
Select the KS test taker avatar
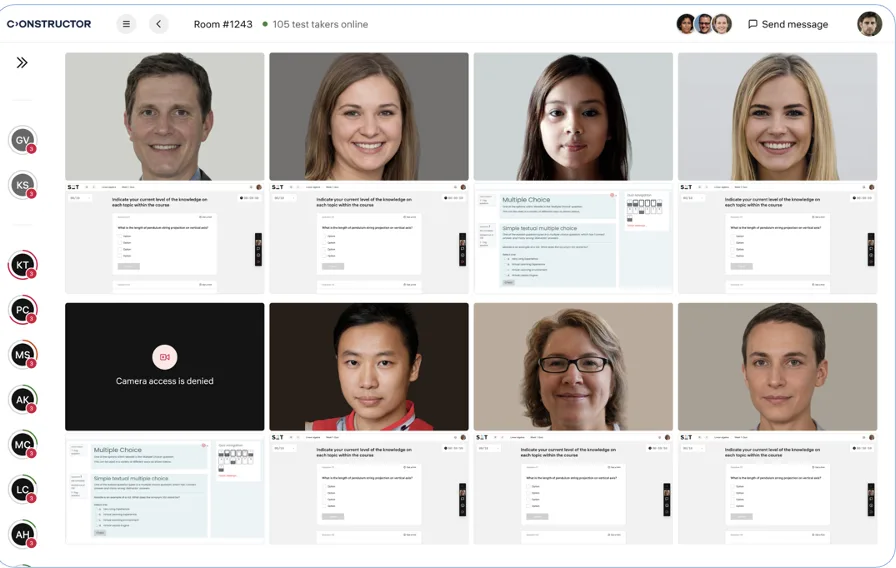[23, 185]
